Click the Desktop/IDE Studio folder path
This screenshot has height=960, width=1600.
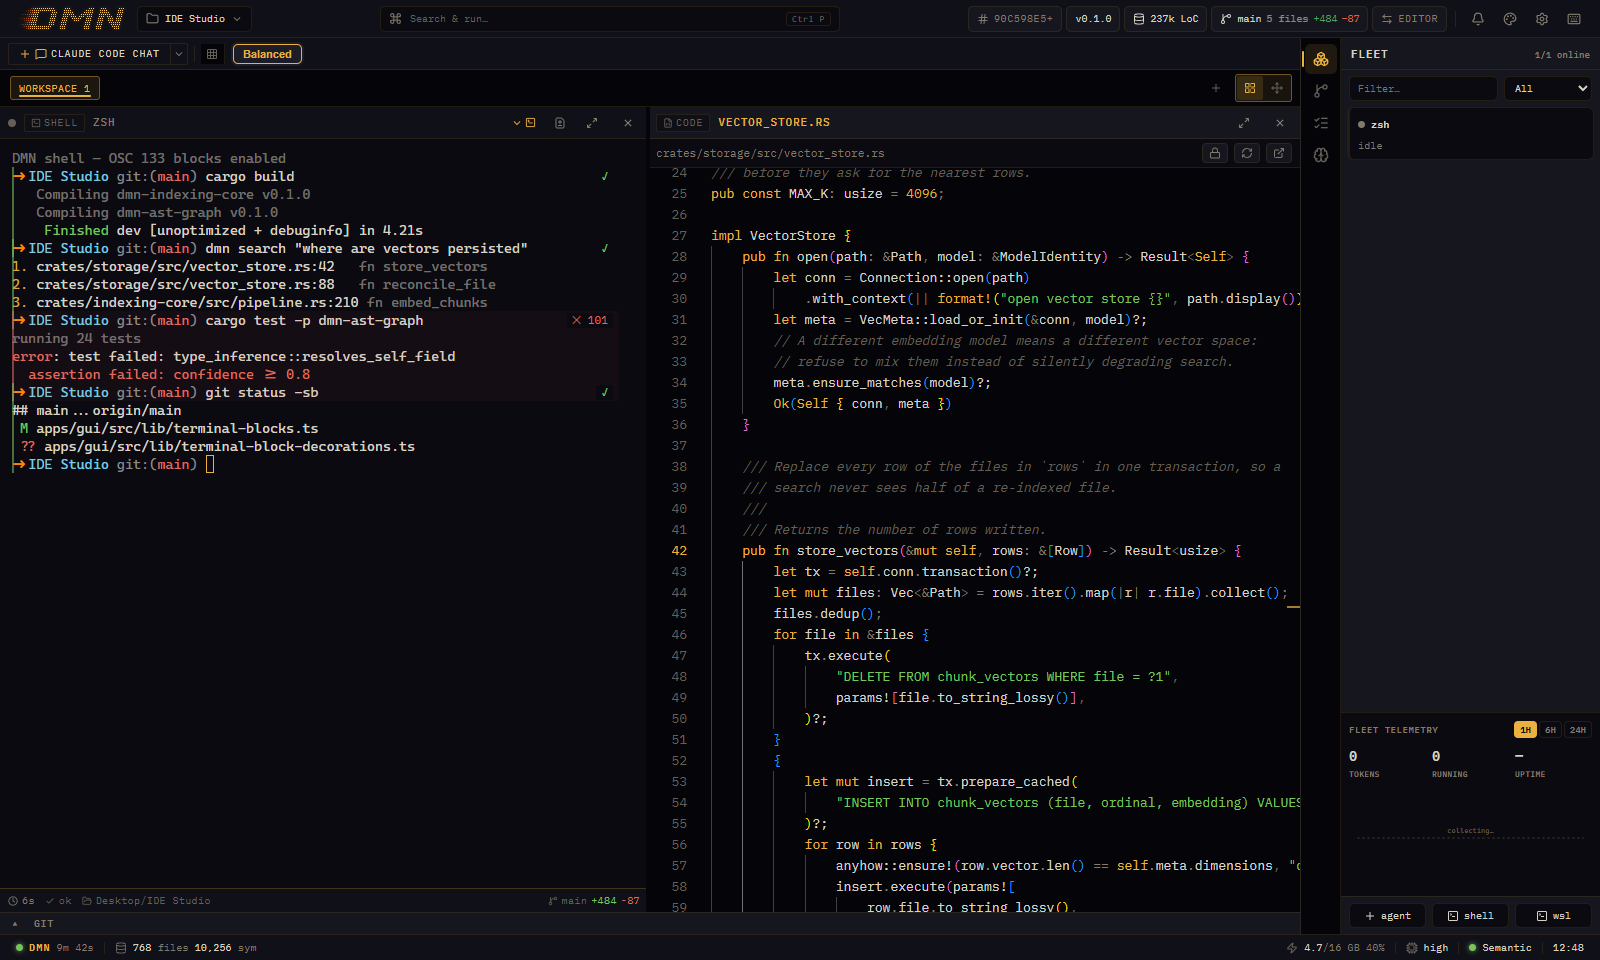(146, 901)
